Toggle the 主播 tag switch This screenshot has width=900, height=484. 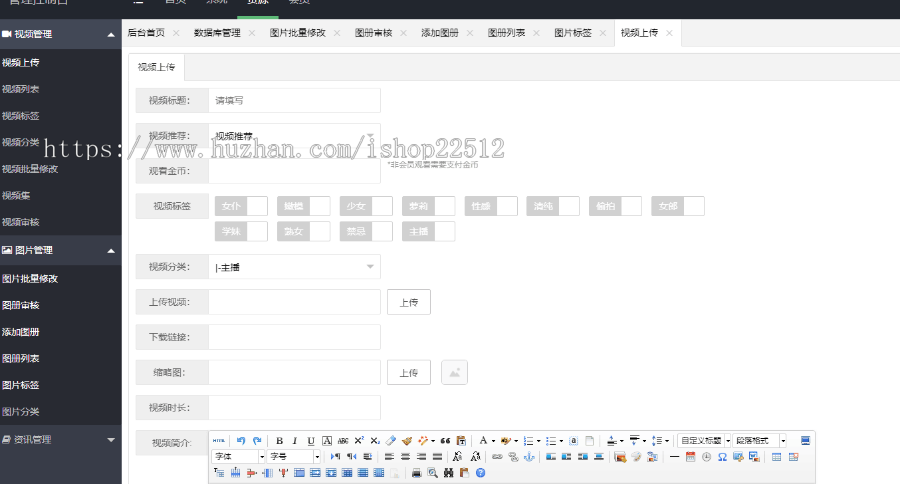(x=428, y=231)
